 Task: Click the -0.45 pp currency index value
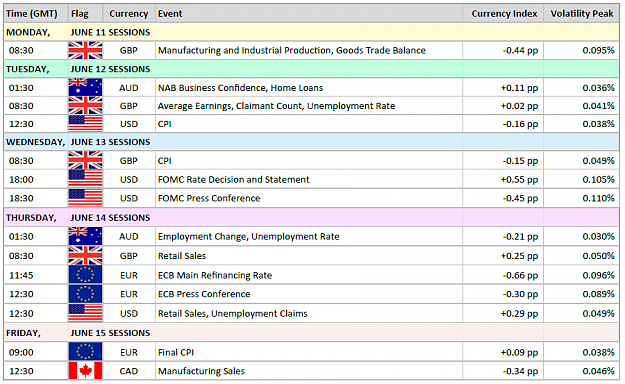coord(520,199)
